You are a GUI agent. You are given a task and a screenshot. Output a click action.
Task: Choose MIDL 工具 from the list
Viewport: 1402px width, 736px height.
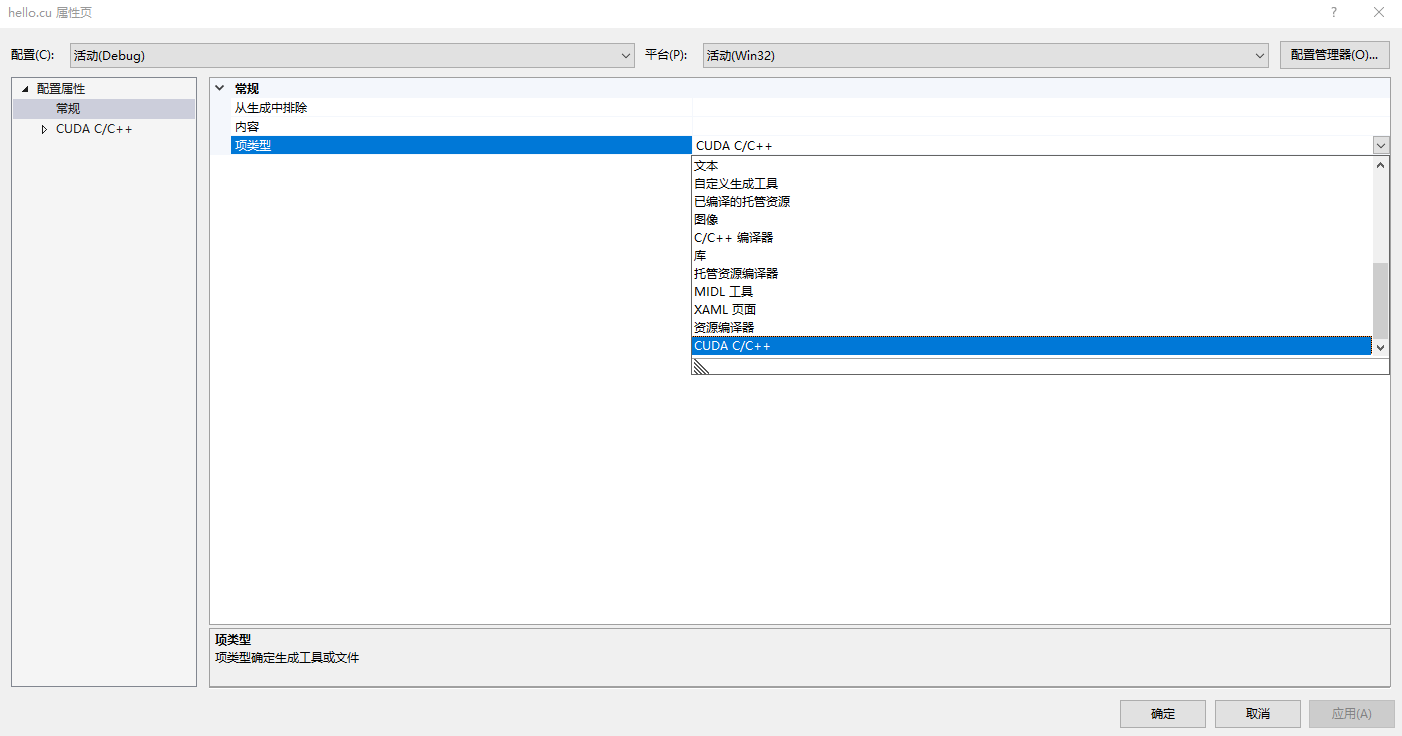click(x=1032, y=292)
